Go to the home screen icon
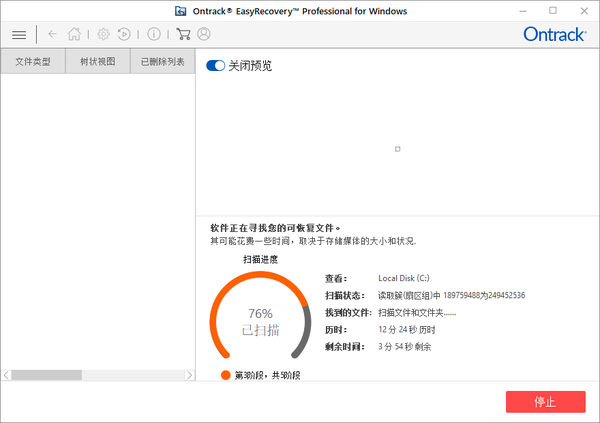Image resolution: width=600 pixels, height=423 pixels. (x=74, y=34)
